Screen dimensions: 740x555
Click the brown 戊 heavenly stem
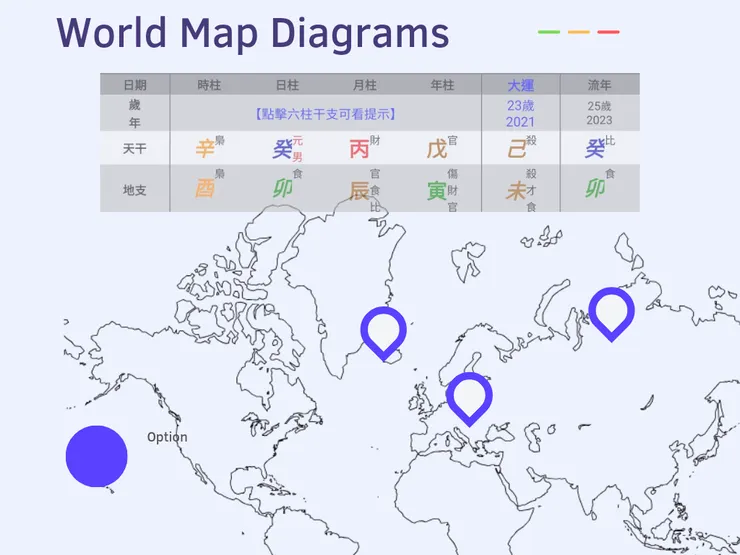[x=437, y=149]
